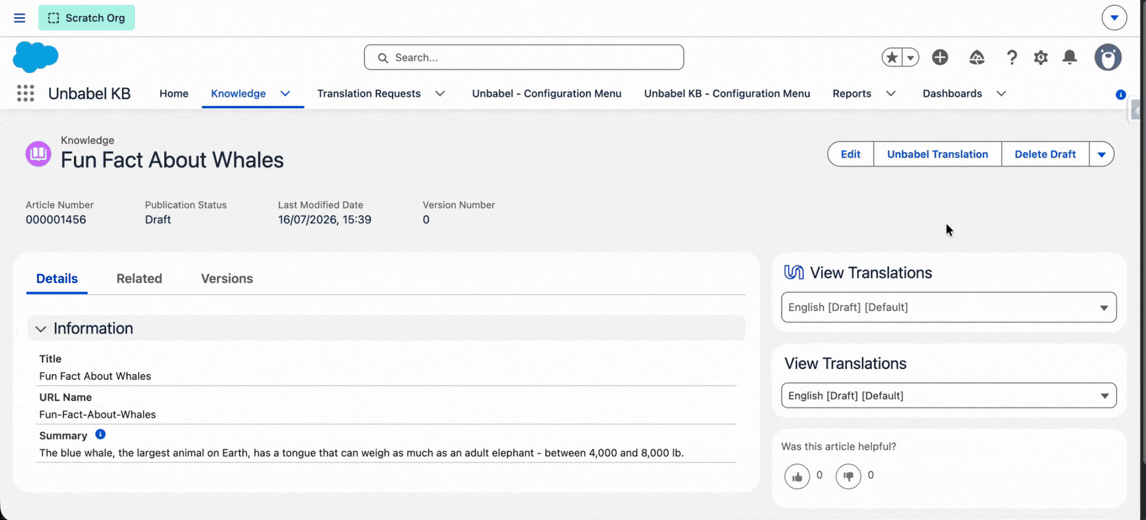Expand the Reports tab chevron
Screen dimensions: 1146x520
891,94
